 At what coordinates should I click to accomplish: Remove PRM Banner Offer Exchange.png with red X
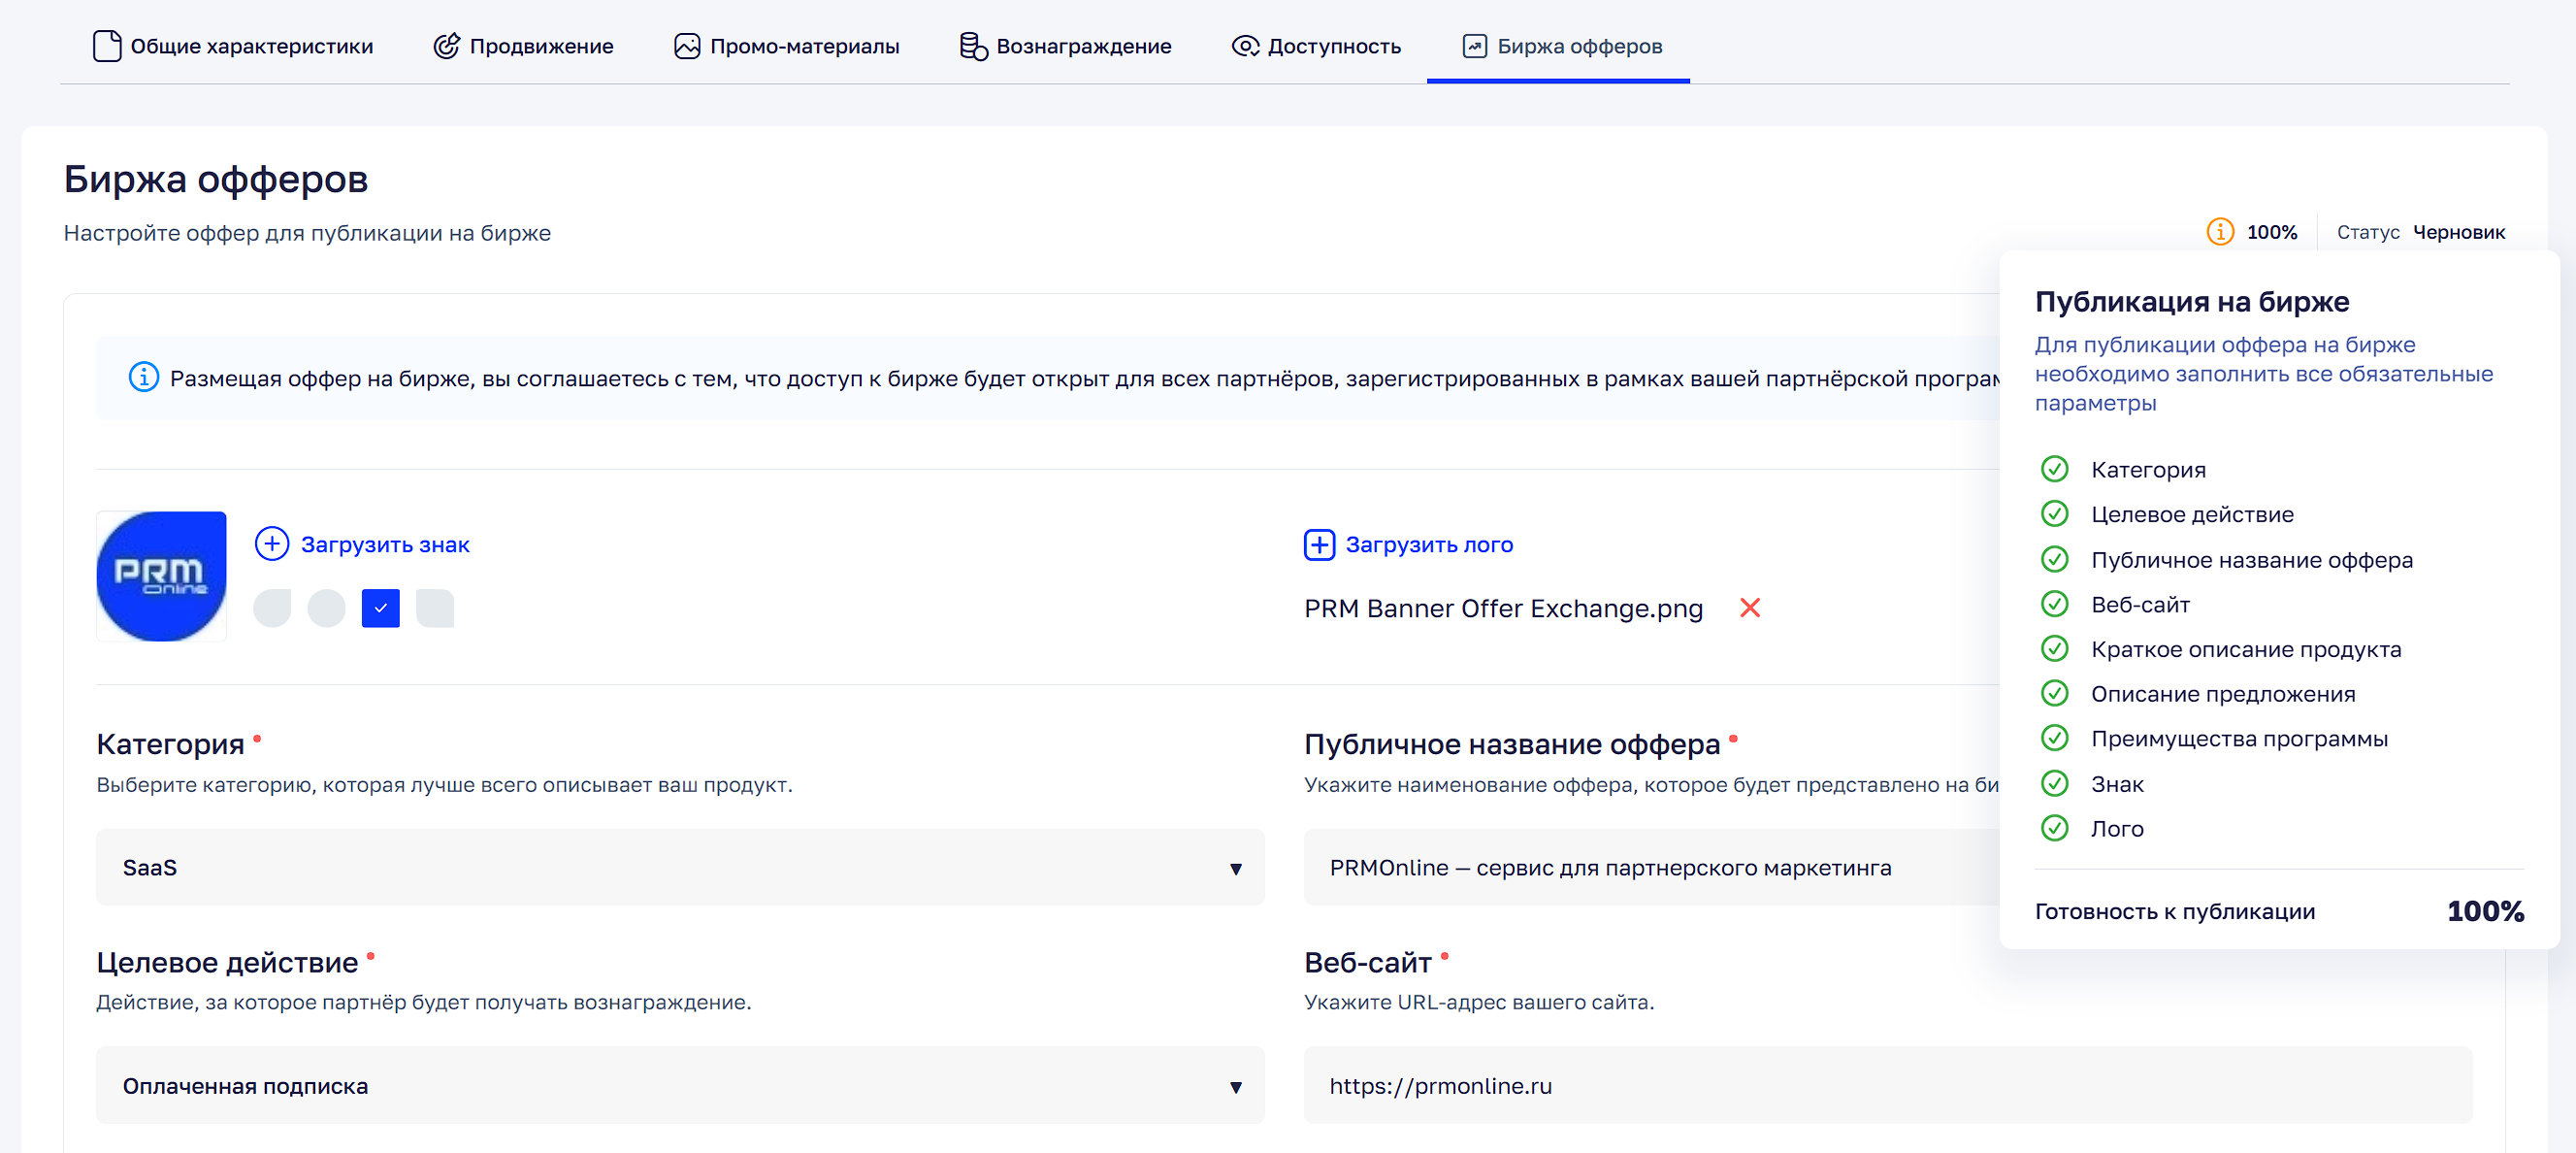click(x=1749, y=608)
